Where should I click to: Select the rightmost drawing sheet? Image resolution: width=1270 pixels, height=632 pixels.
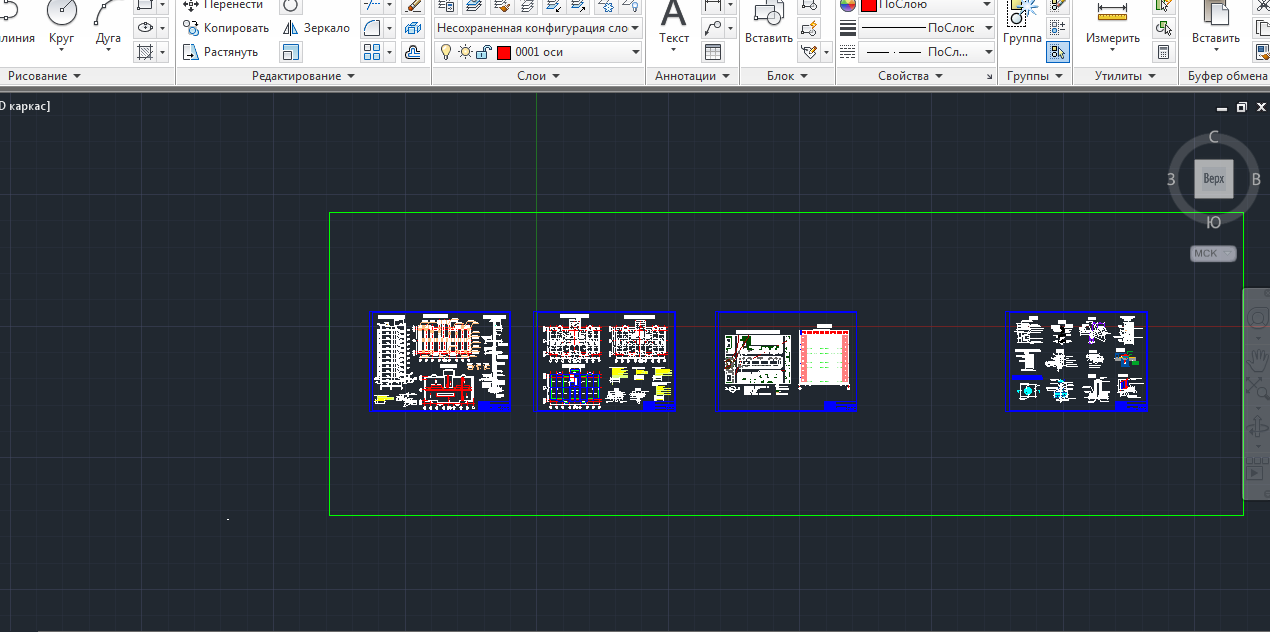1077,361
